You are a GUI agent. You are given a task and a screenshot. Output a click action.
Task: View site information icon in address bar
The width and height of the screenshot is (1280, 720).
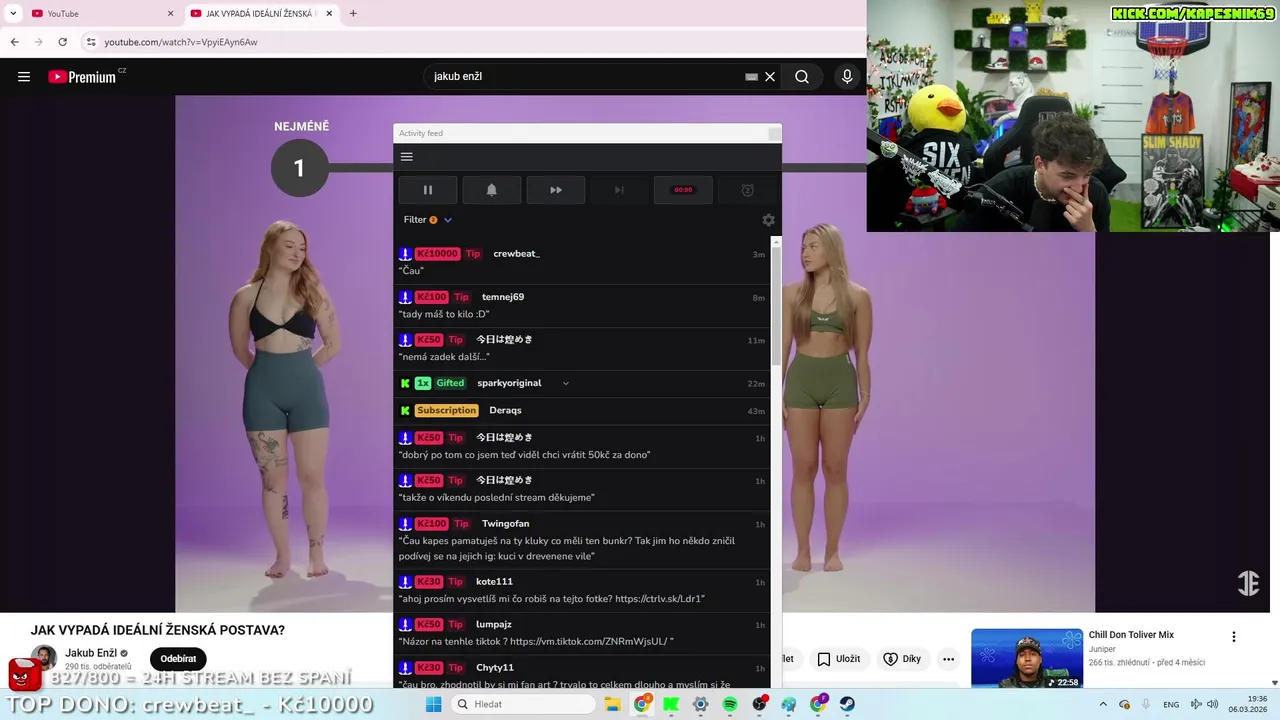click(x=91, y=42)
